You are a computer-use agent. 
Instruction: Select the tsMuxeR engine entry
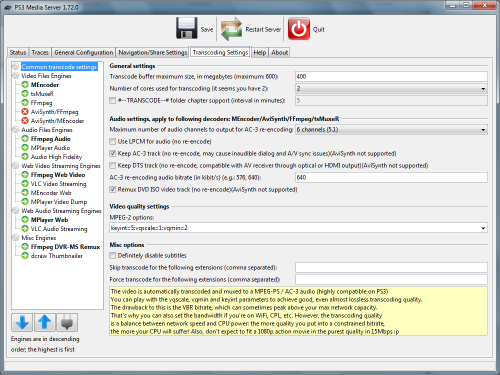42,94
